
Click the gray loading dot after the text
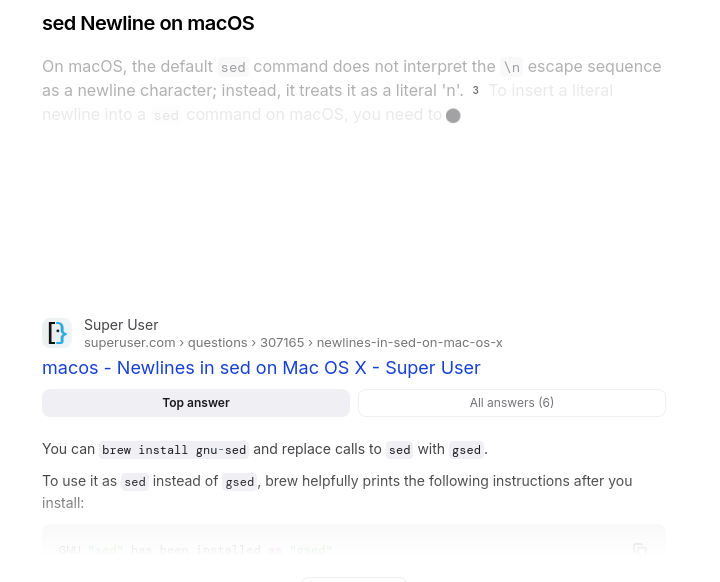click(x=453, y=116)
